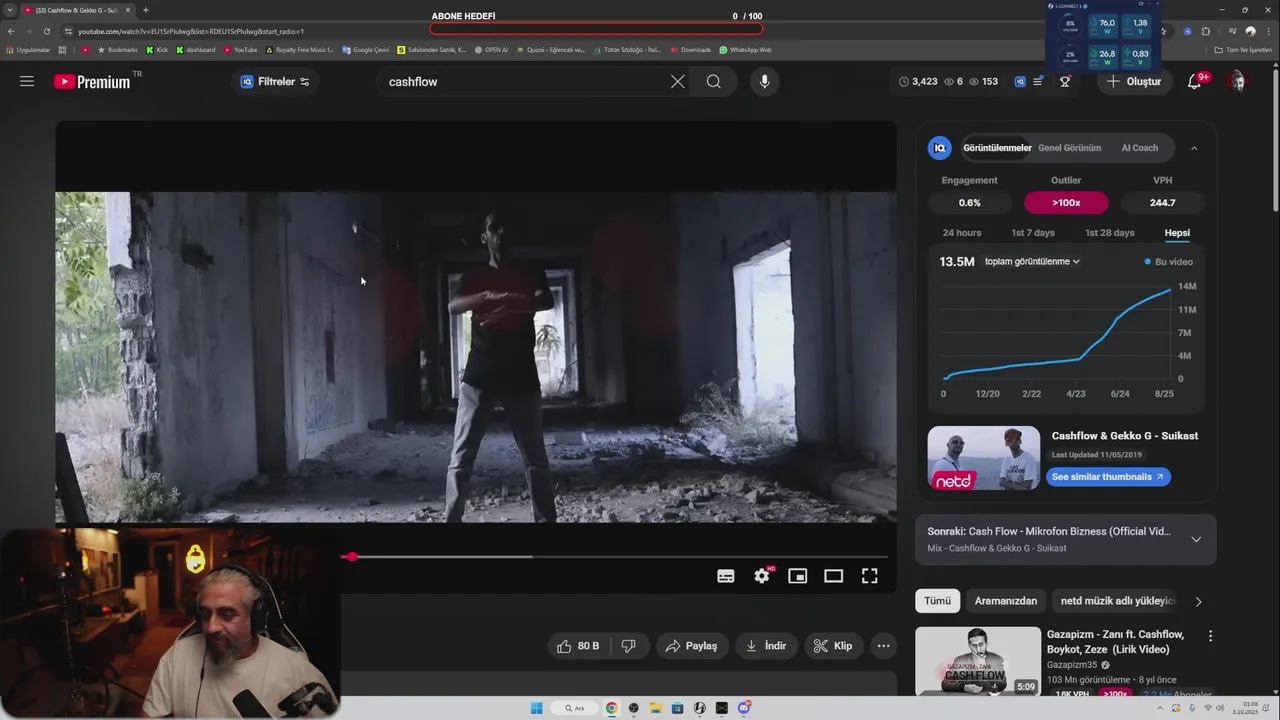1280x720 pixels.
Task: Toggle theater mode view
Action: click(x=833, y=576)
